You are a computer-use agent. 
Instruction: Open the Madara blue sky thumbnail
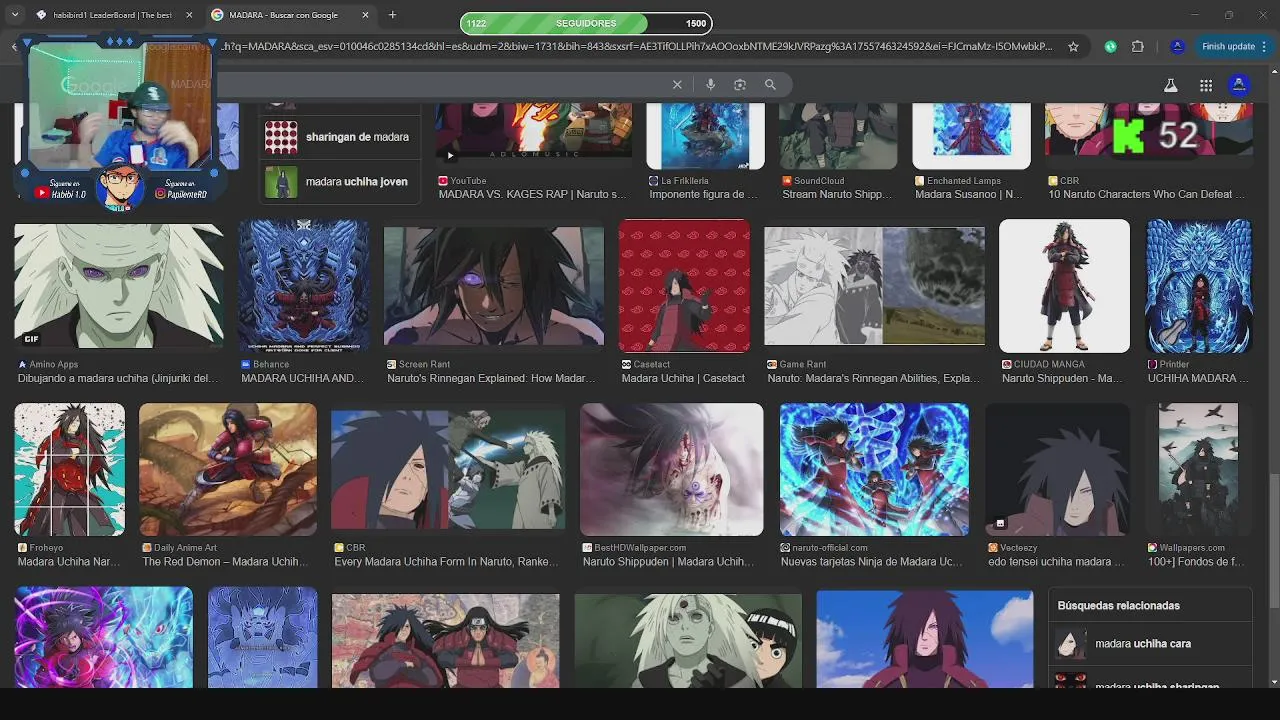click(925, 638)
